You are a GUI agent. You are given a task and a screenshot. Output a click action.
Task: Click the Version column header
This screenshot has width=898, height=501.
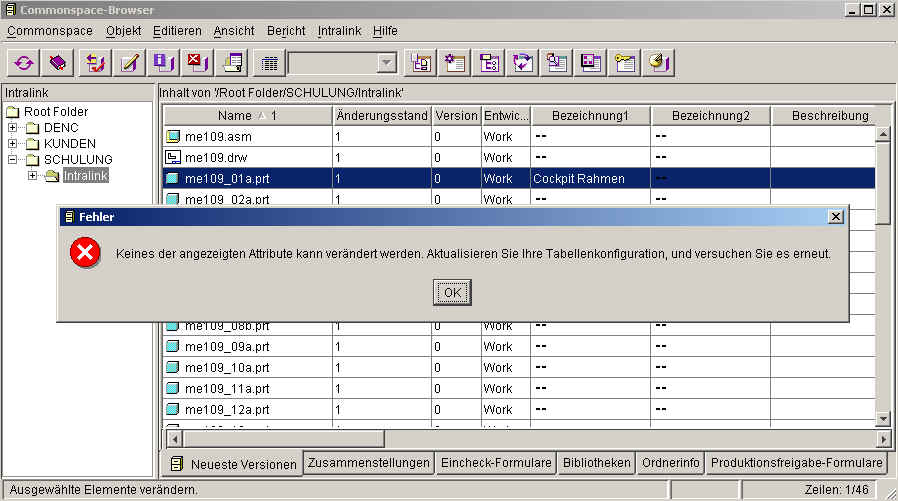(x=456, y=116)
